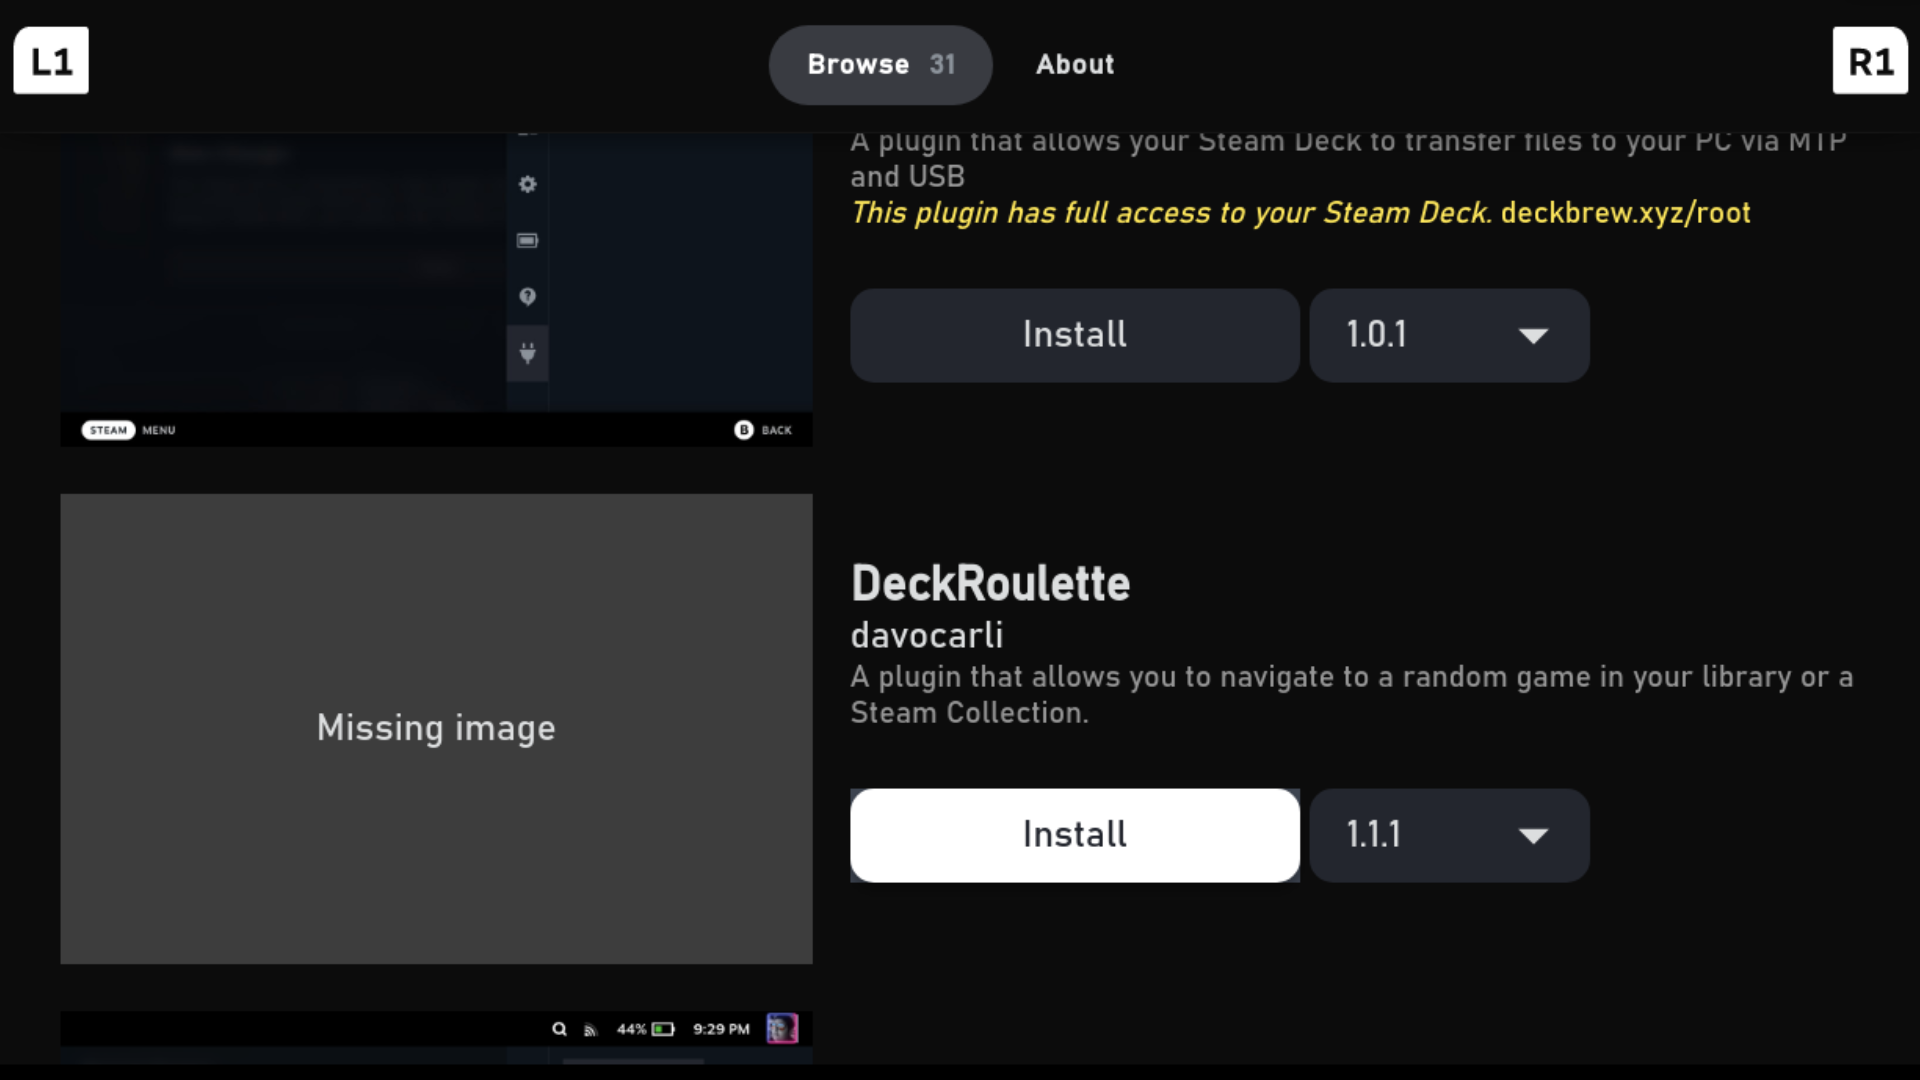Image resolution: width=1920 pixels, height=1080 pixels.
Task: Click the user avatar in the bottom thumbnail
Action: click(782, 1028)
